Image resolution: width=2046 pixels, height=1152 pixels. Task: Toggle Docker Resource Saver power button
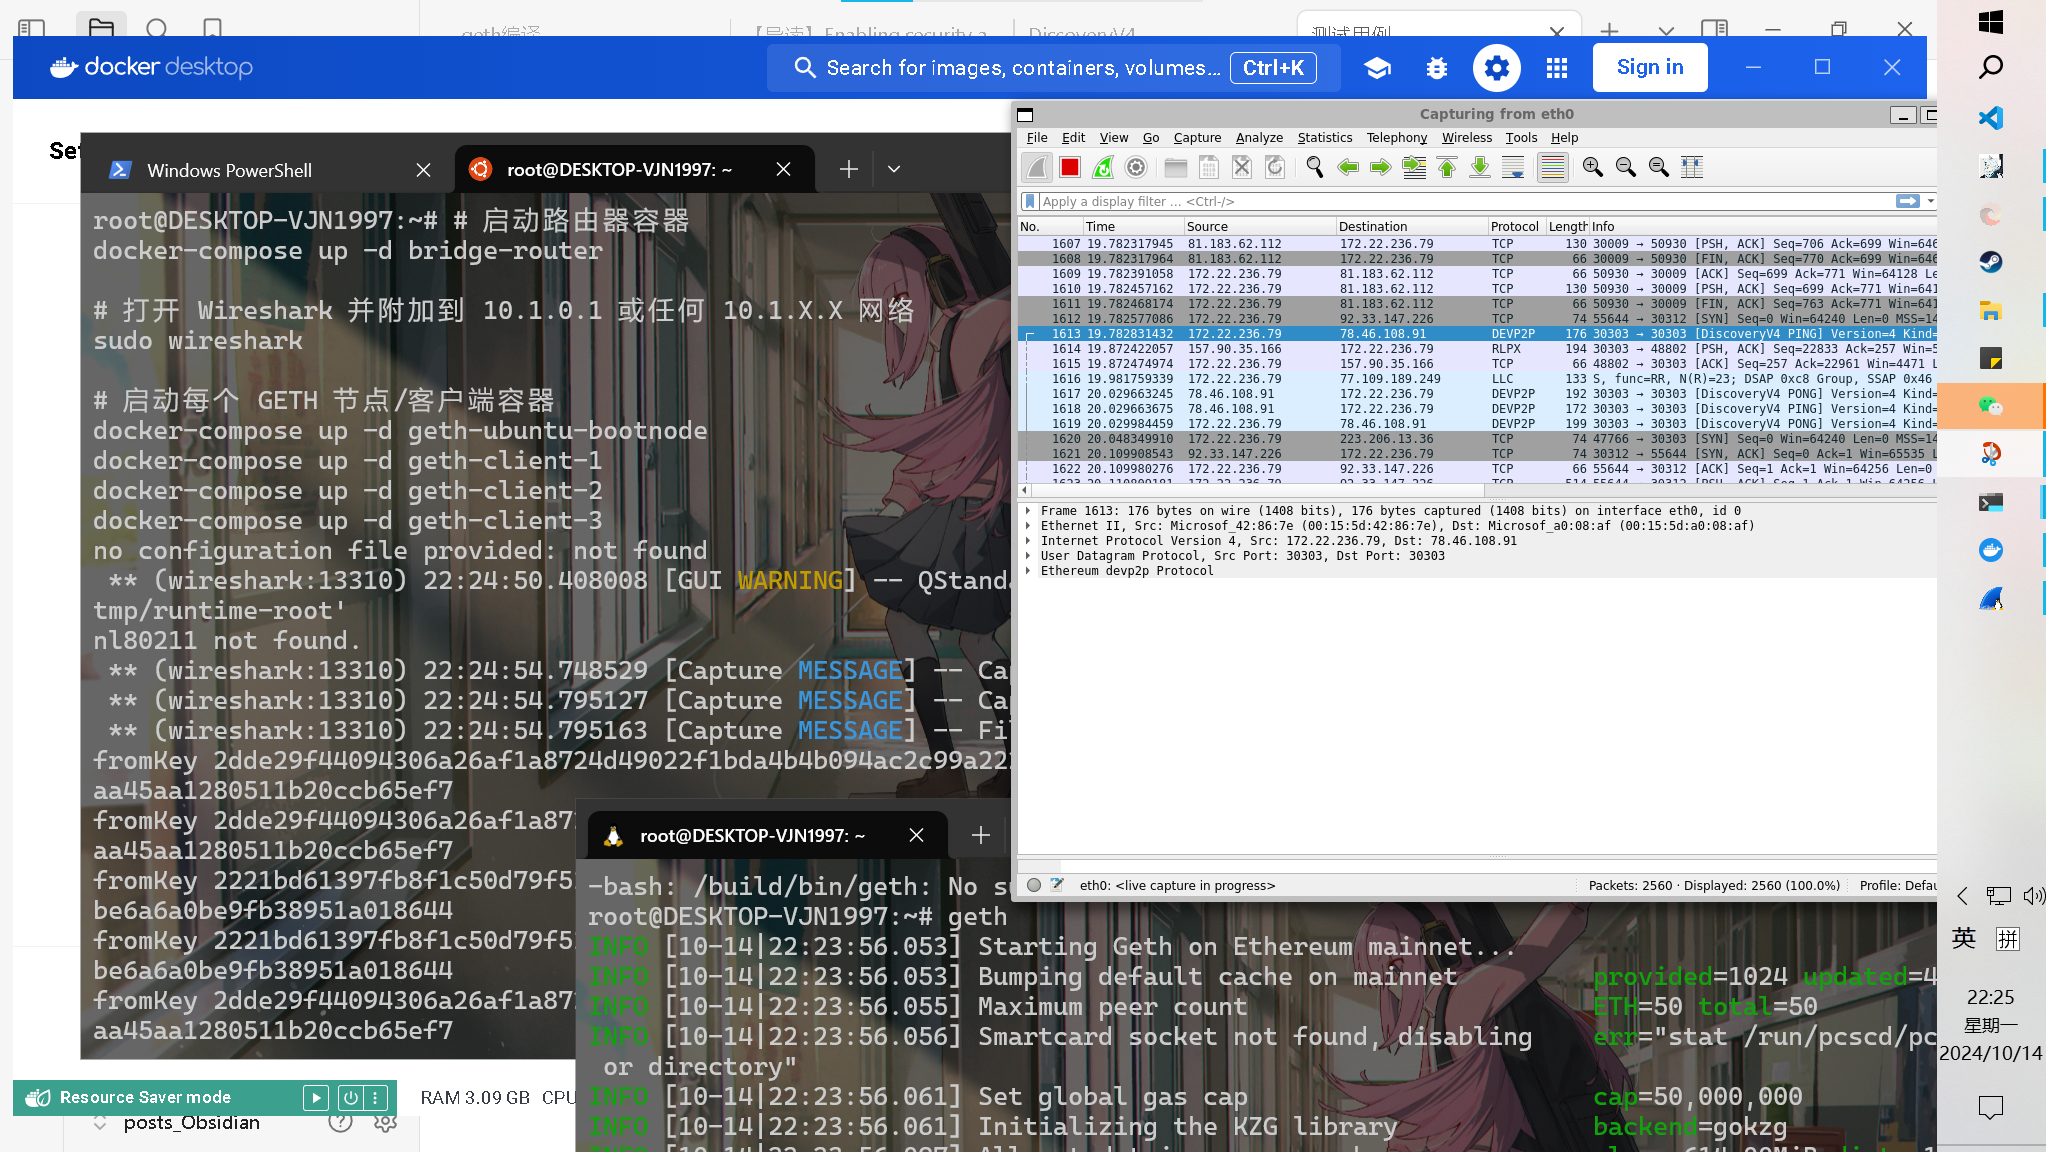351,1097
